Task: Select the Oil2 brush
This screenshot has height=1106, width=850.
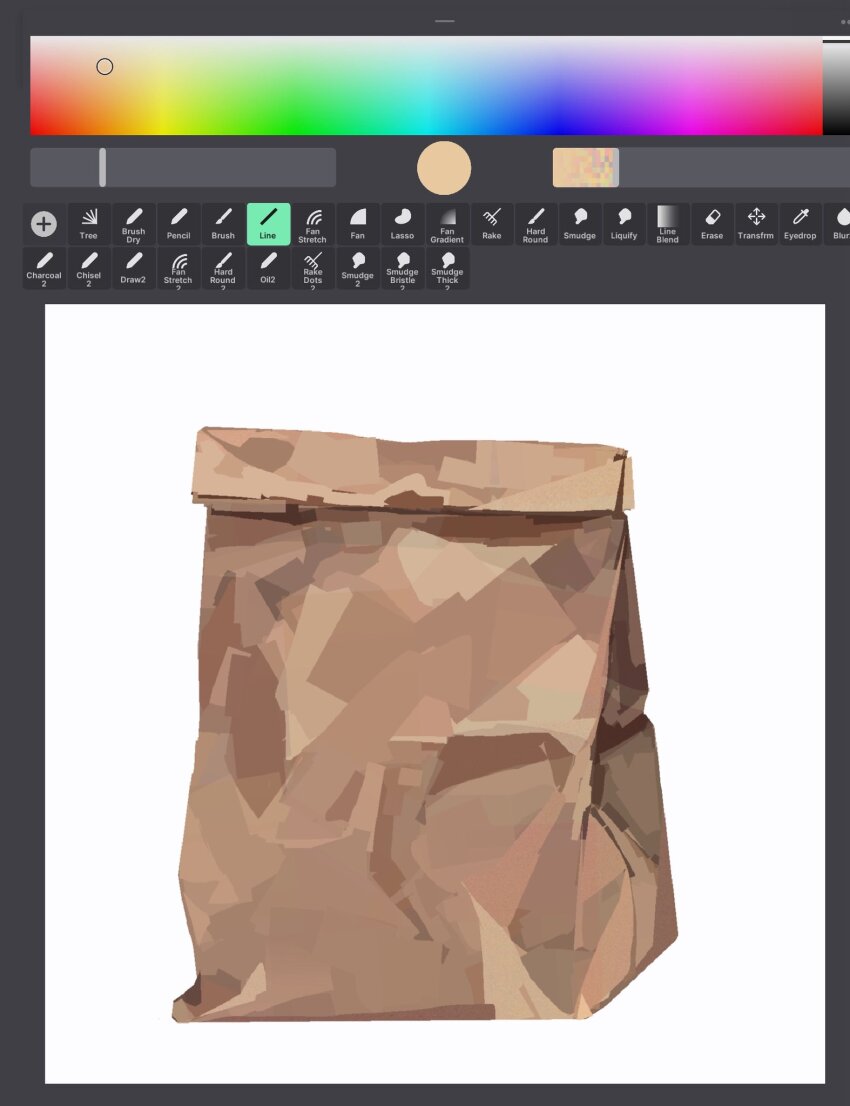Action: point(267,268)
